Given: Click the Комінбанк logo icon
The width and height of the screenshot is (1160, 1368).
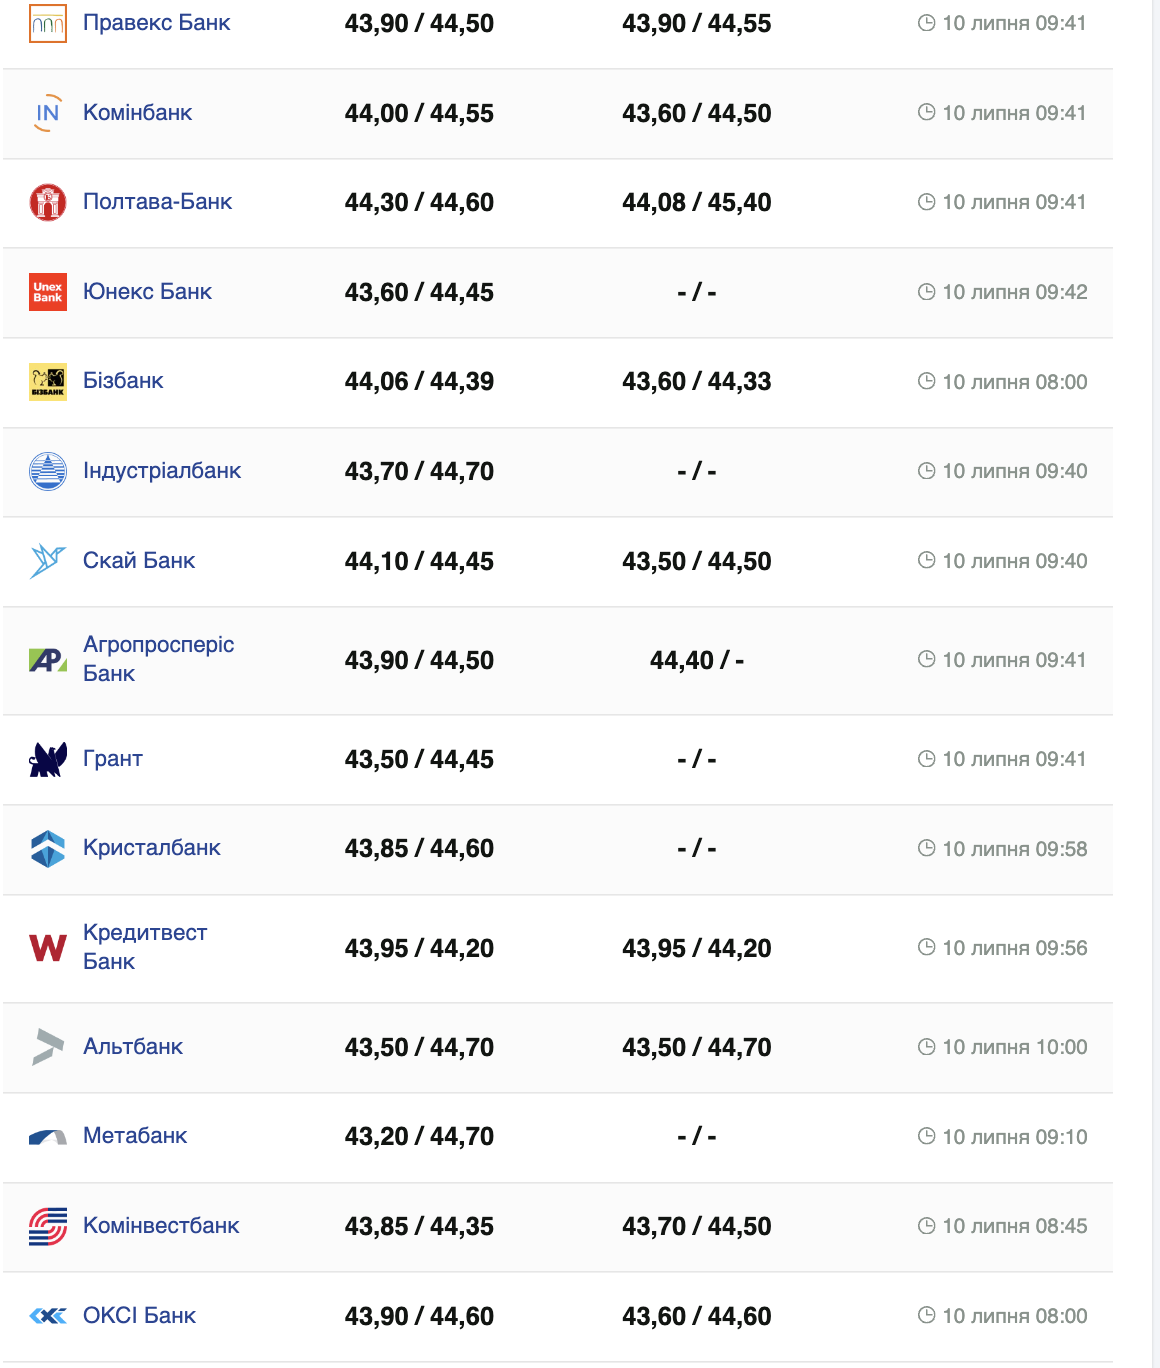Looking at the screenshot, I should tap(48, 113).
